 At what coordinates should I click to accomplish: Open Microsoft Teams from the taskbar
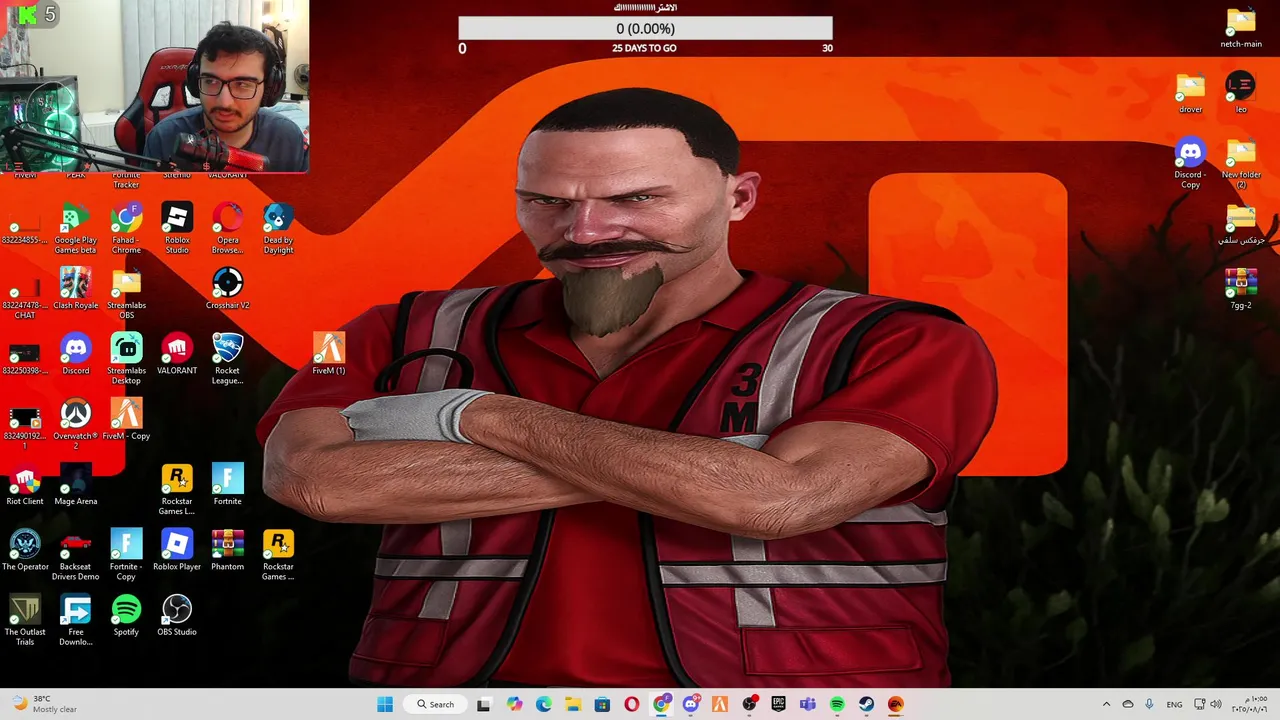tap(807, 704)
